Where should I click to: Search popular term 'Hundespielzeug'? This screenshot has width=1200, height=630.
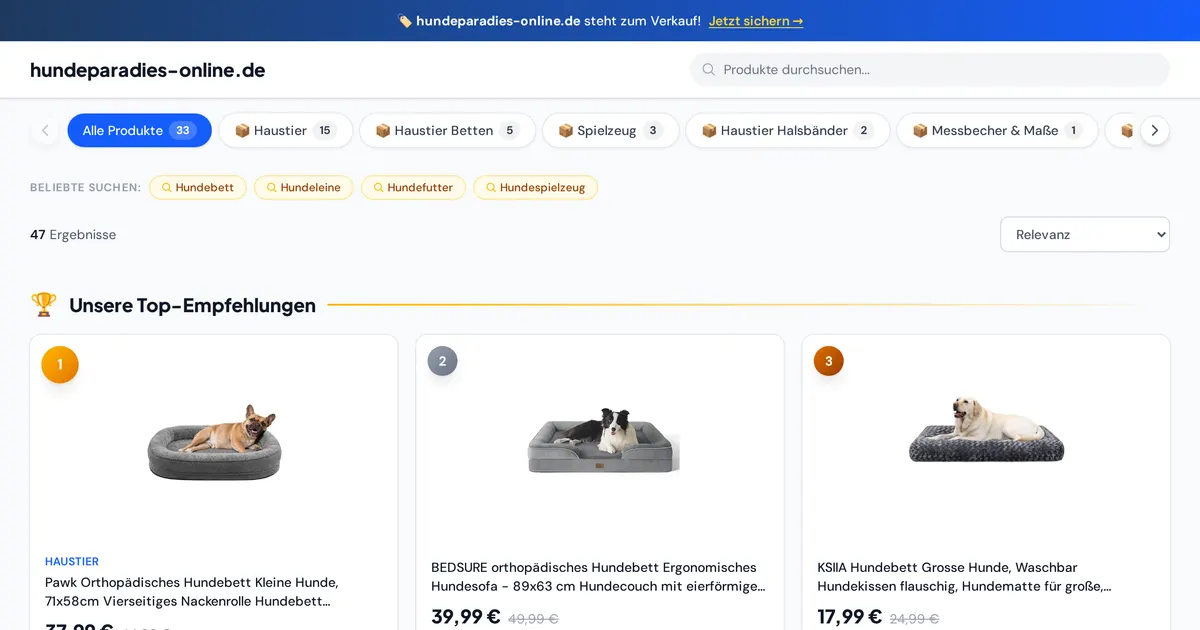(536, 187)
